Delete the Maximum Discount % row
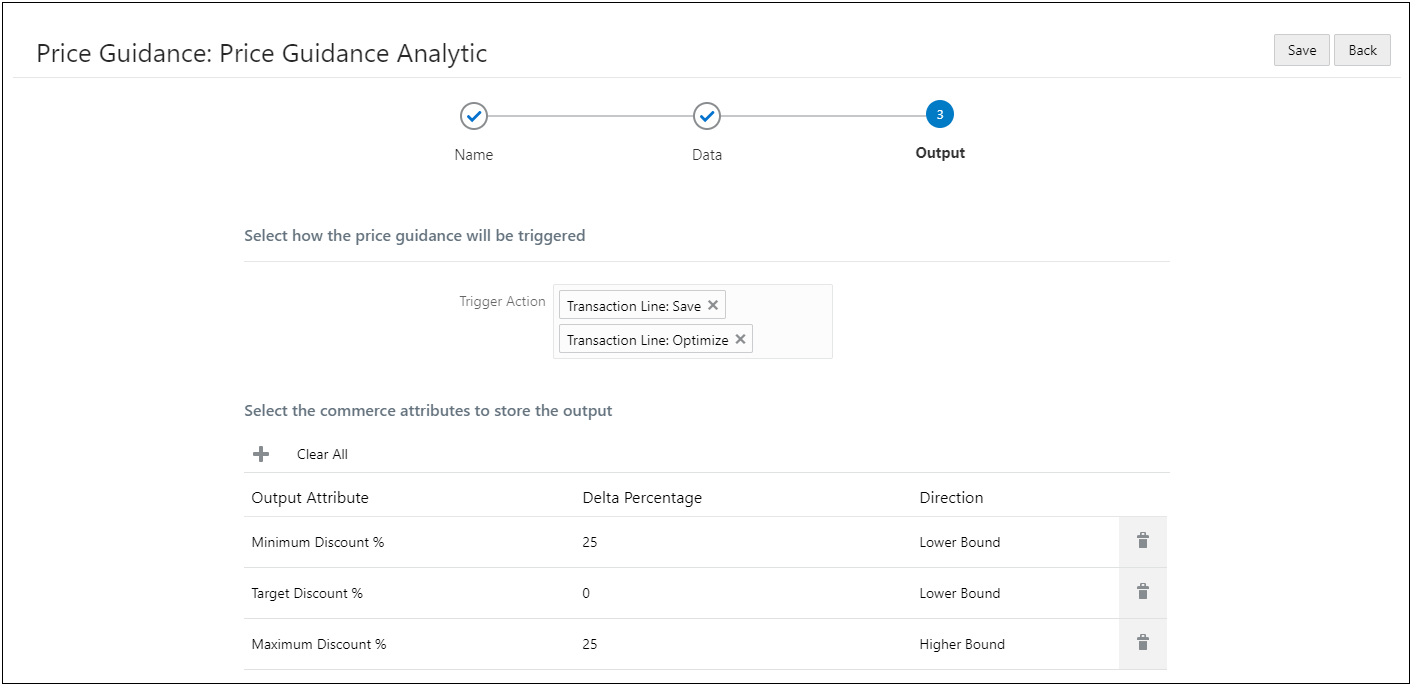Screen dimensions: 1412x686 point(1142,643)
